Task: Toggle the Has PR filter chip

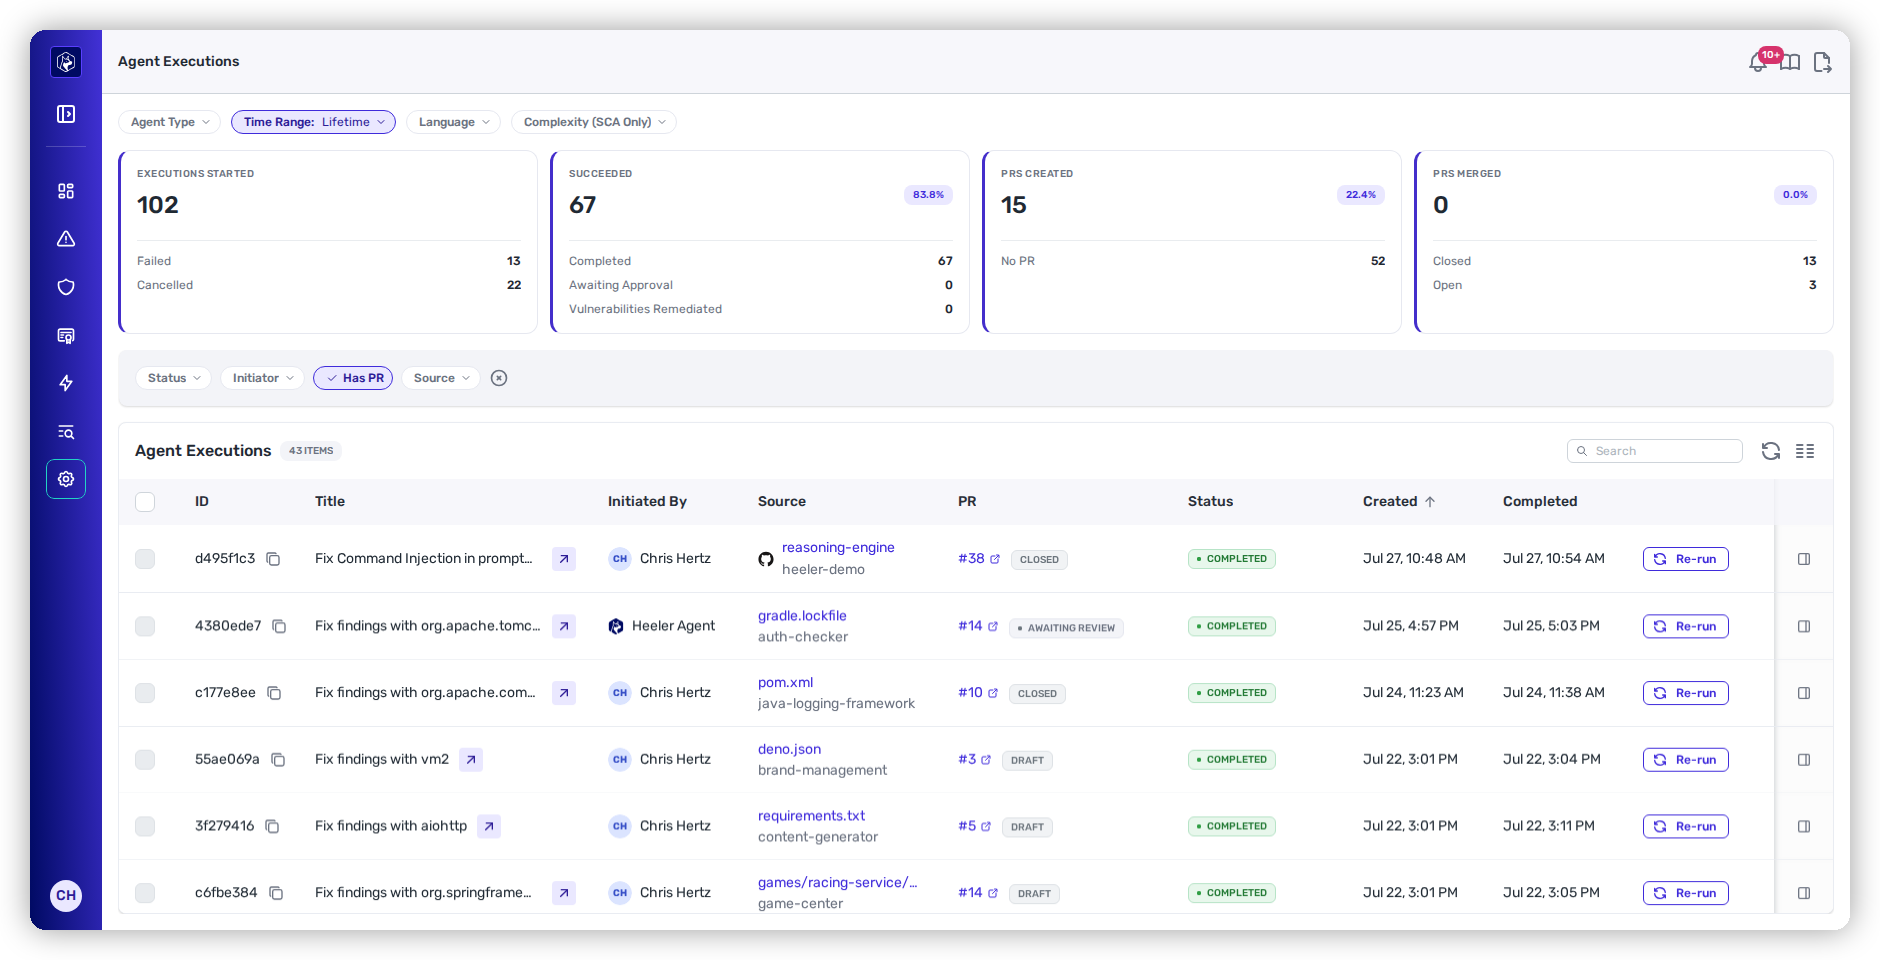Action: pyautogui.click(x=353, y=378)
